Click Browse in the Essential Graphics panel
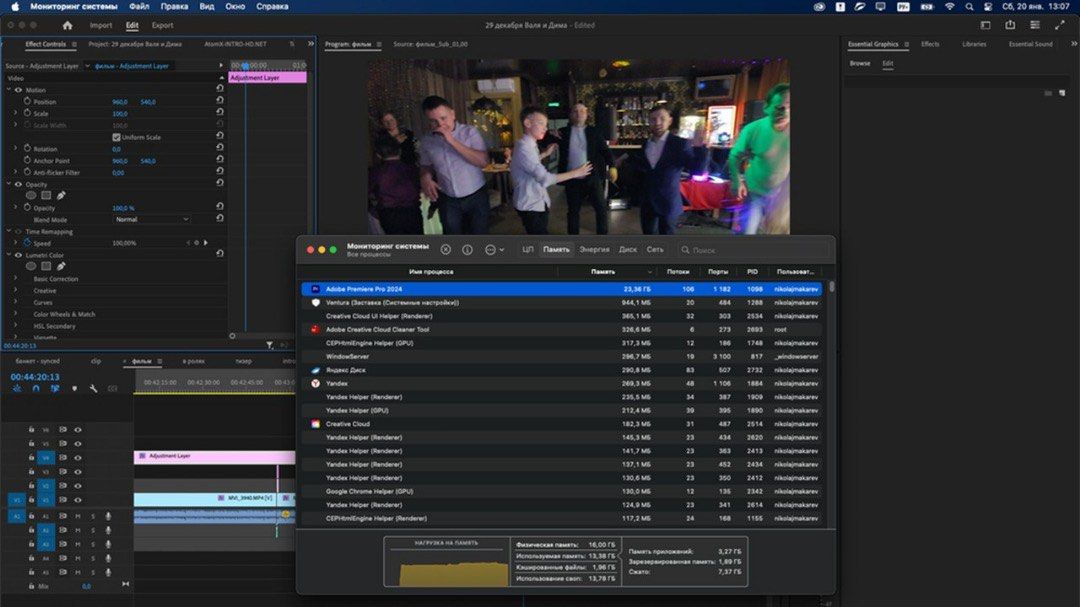This screenshot has width=1080, height=607. (860, 61)
